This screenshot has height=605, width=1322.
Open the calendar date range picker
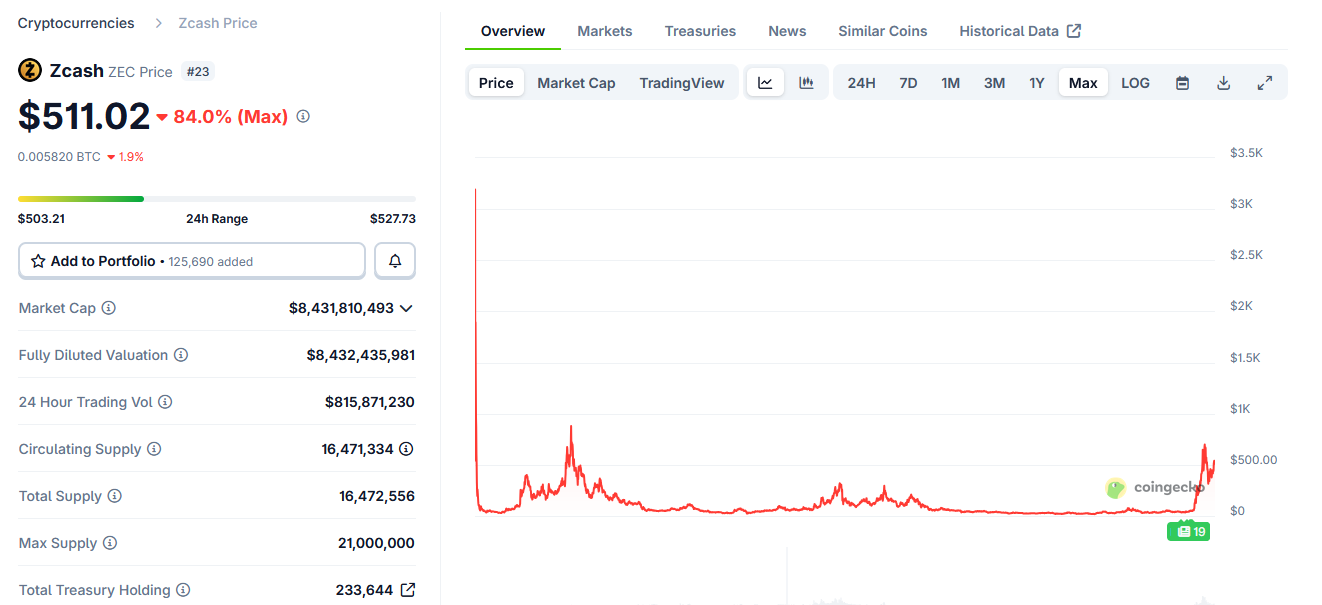1182,83
